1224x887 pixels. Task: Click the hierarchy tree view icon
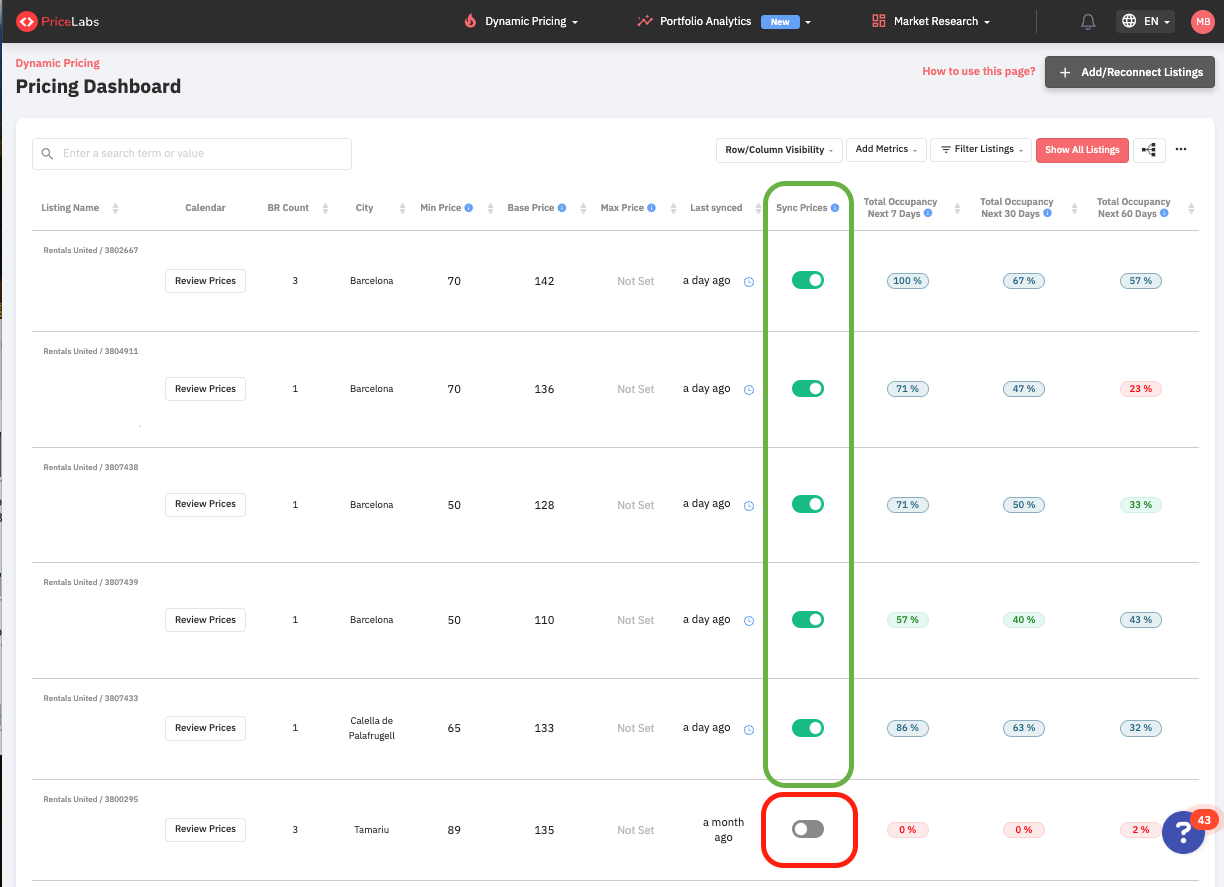coord(1149,150)
